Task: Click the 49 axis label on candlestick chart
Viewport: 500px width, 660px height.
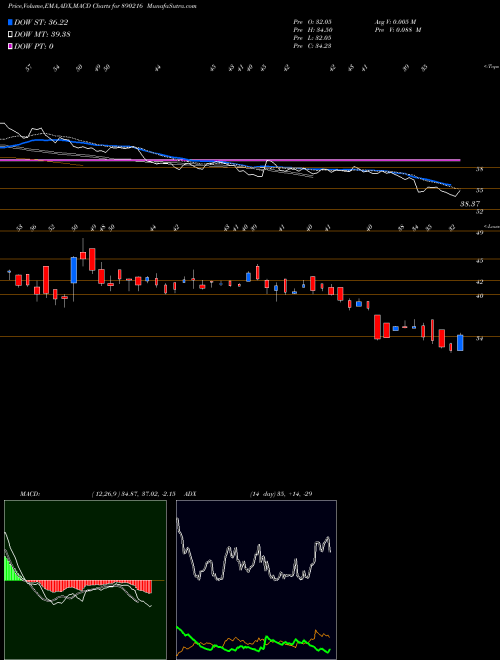Action: tap(479, 232)
